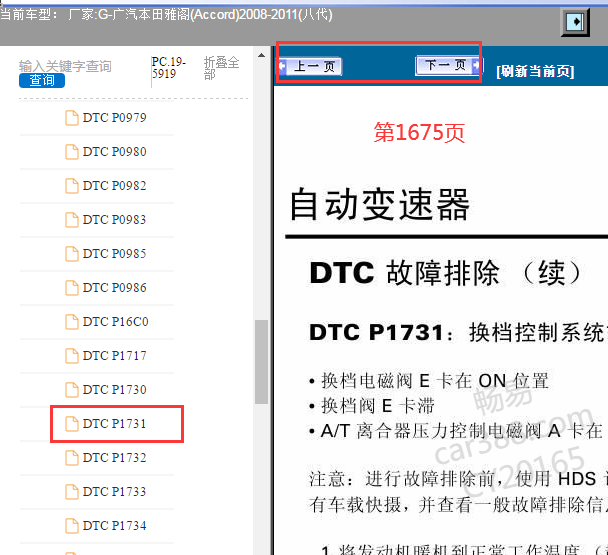Click the PC.19-5919 label
Image resolution: width=608 pixels, height=555 pixels.
pos(169,67)
